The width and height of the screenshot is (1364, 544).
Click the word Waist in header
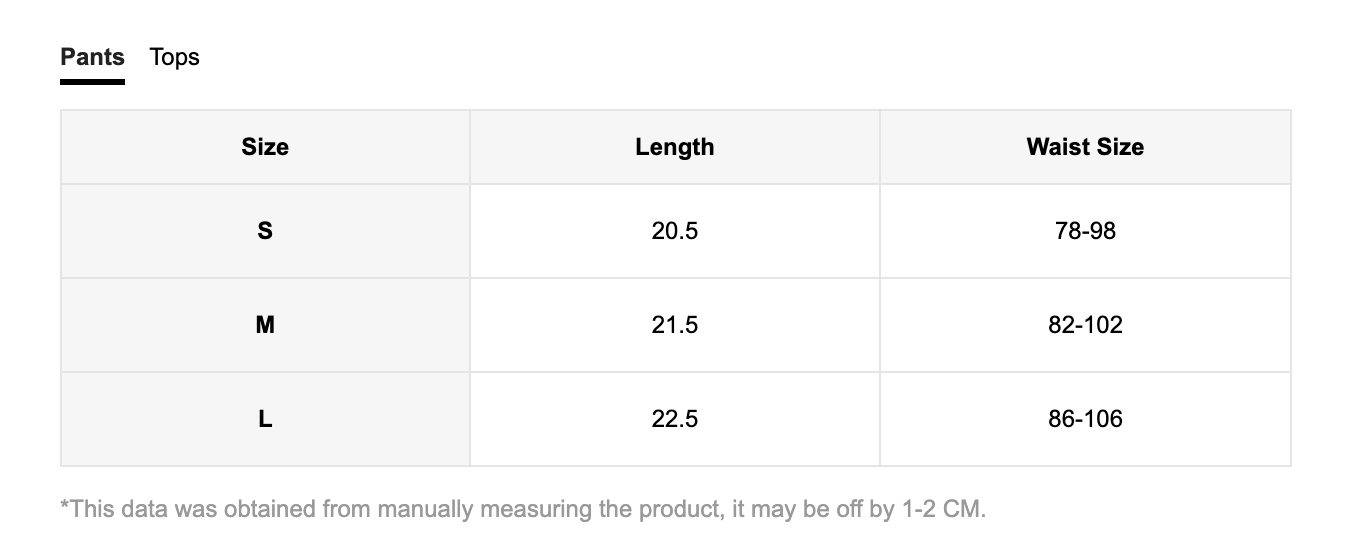[1052, 147]
